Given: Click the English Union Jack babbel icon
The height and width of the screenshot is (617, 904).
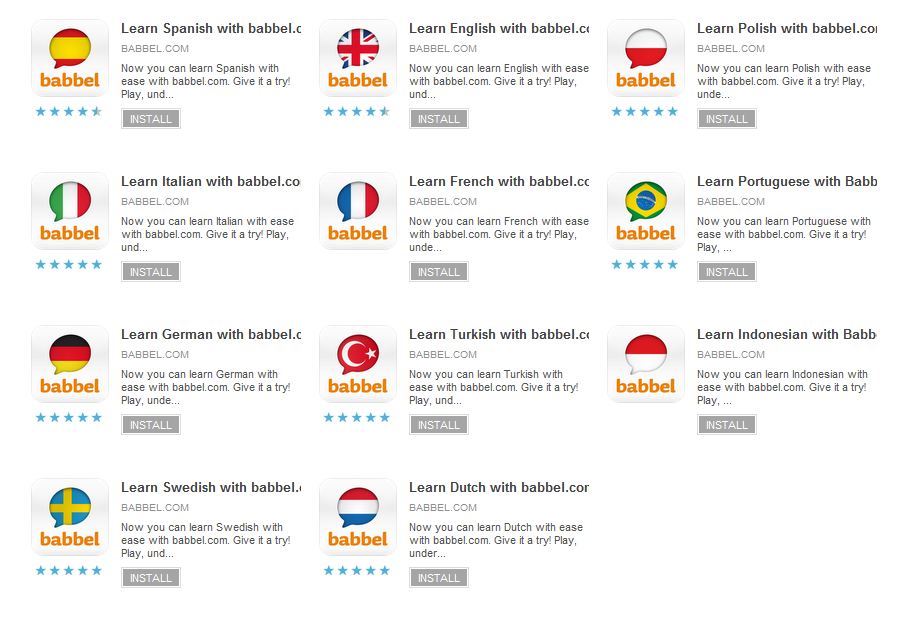Looking at the screenshot, I should coord(357,58).
